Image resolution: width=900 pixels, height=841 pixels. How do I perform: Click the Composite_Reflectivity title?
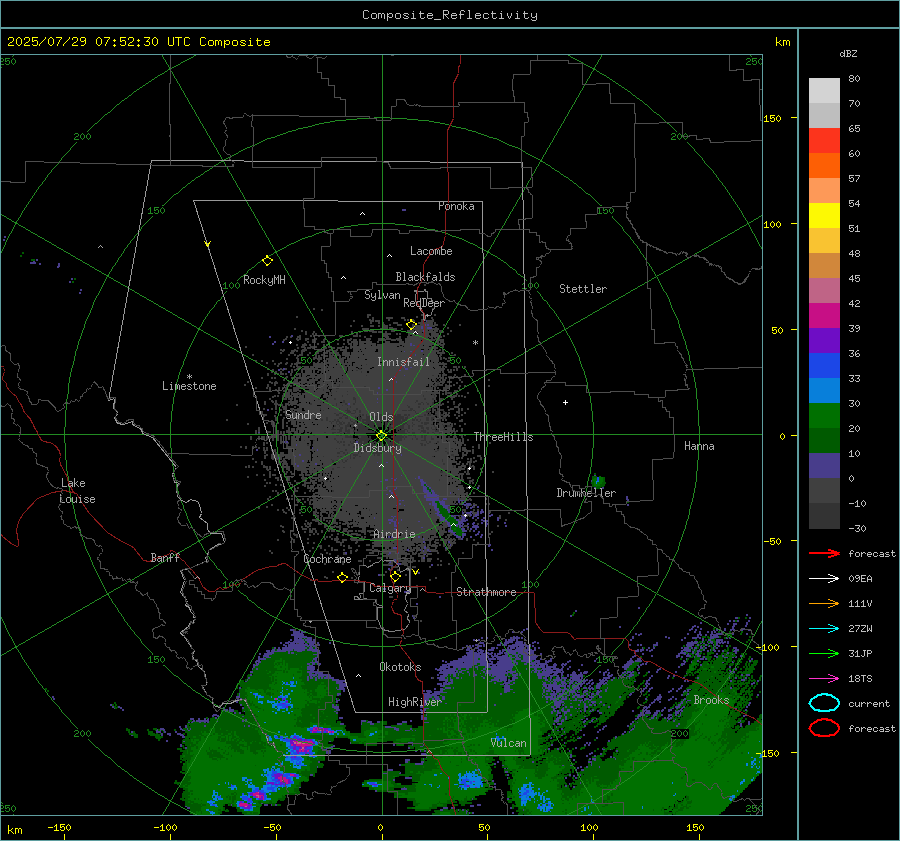pos(450,15)
